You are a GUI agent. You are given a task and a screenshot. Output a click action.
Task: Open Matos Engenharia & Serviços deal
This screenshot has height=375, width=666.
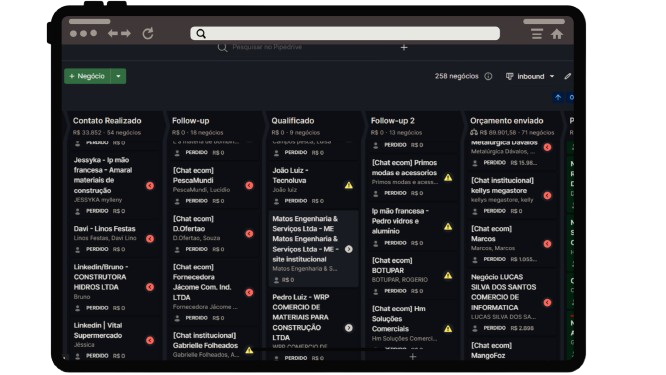click(312, 248)
